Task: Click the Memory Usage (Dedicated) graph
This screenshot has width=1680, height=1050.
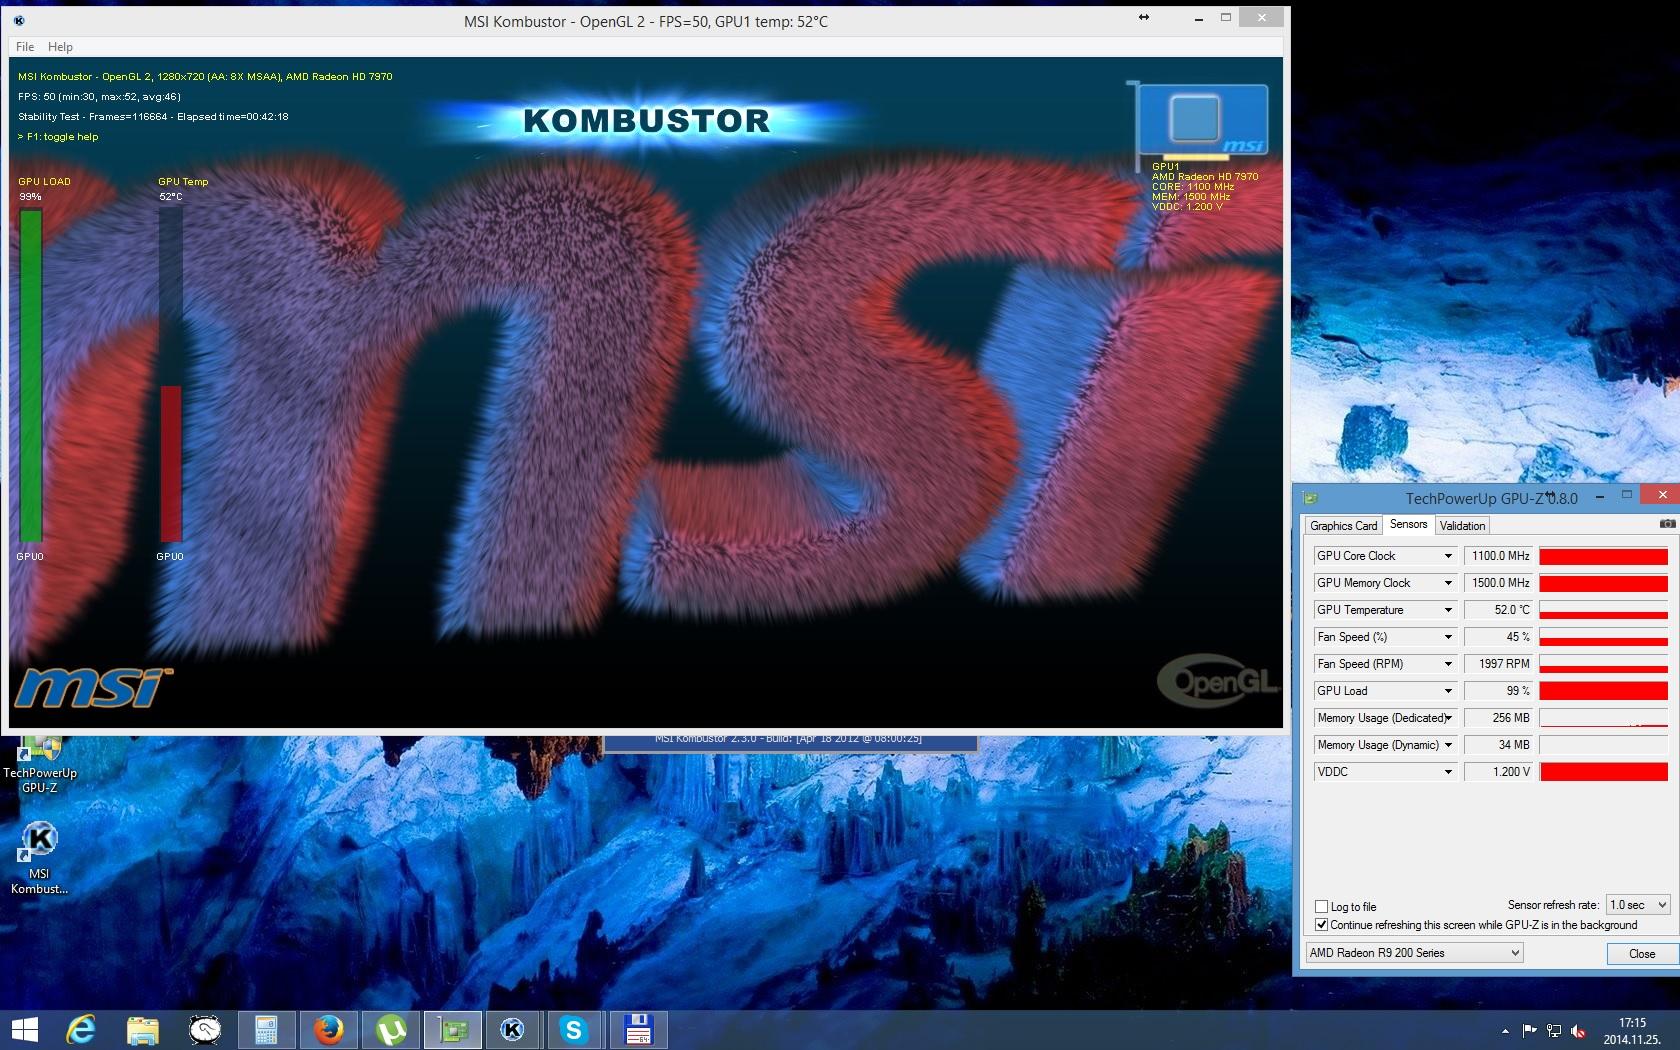Action: tap(1604, 718)
